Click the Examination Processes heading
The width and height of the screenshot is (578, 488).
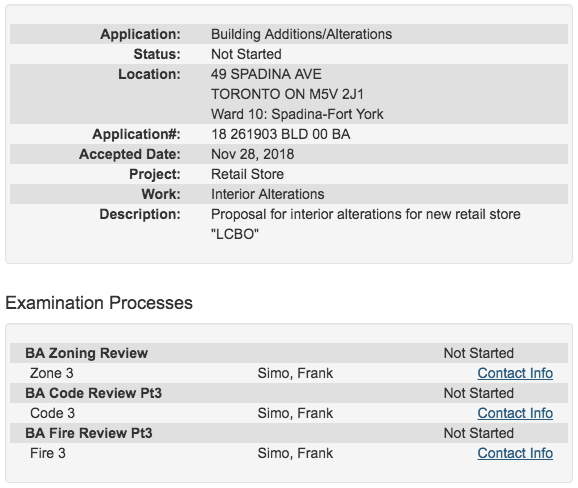coord(99,303)
